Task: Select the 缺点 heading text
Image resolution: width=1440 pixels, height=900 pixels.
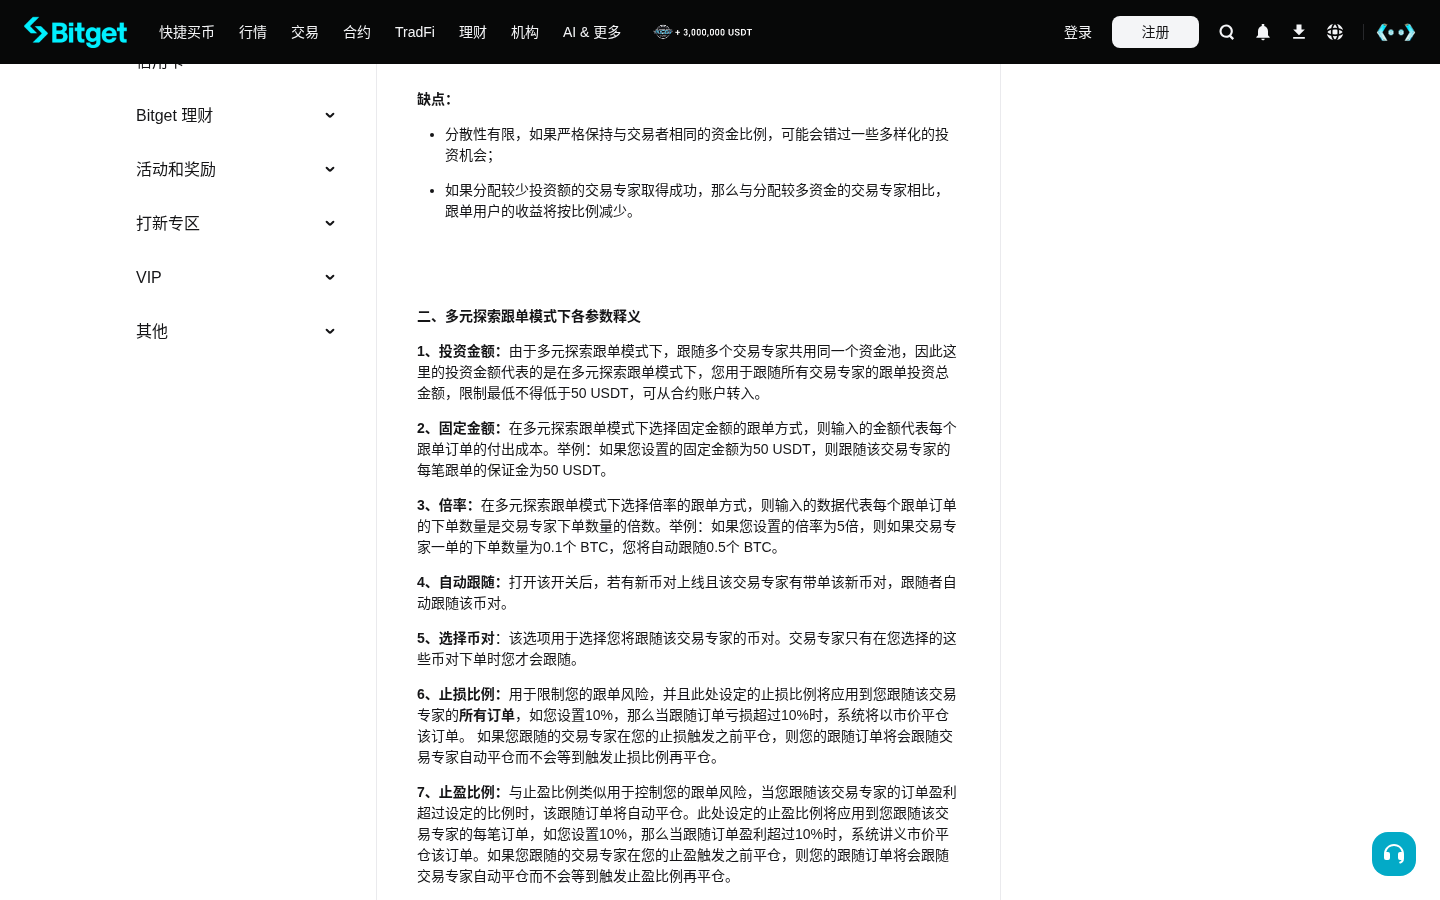Action: click(434, 99)
